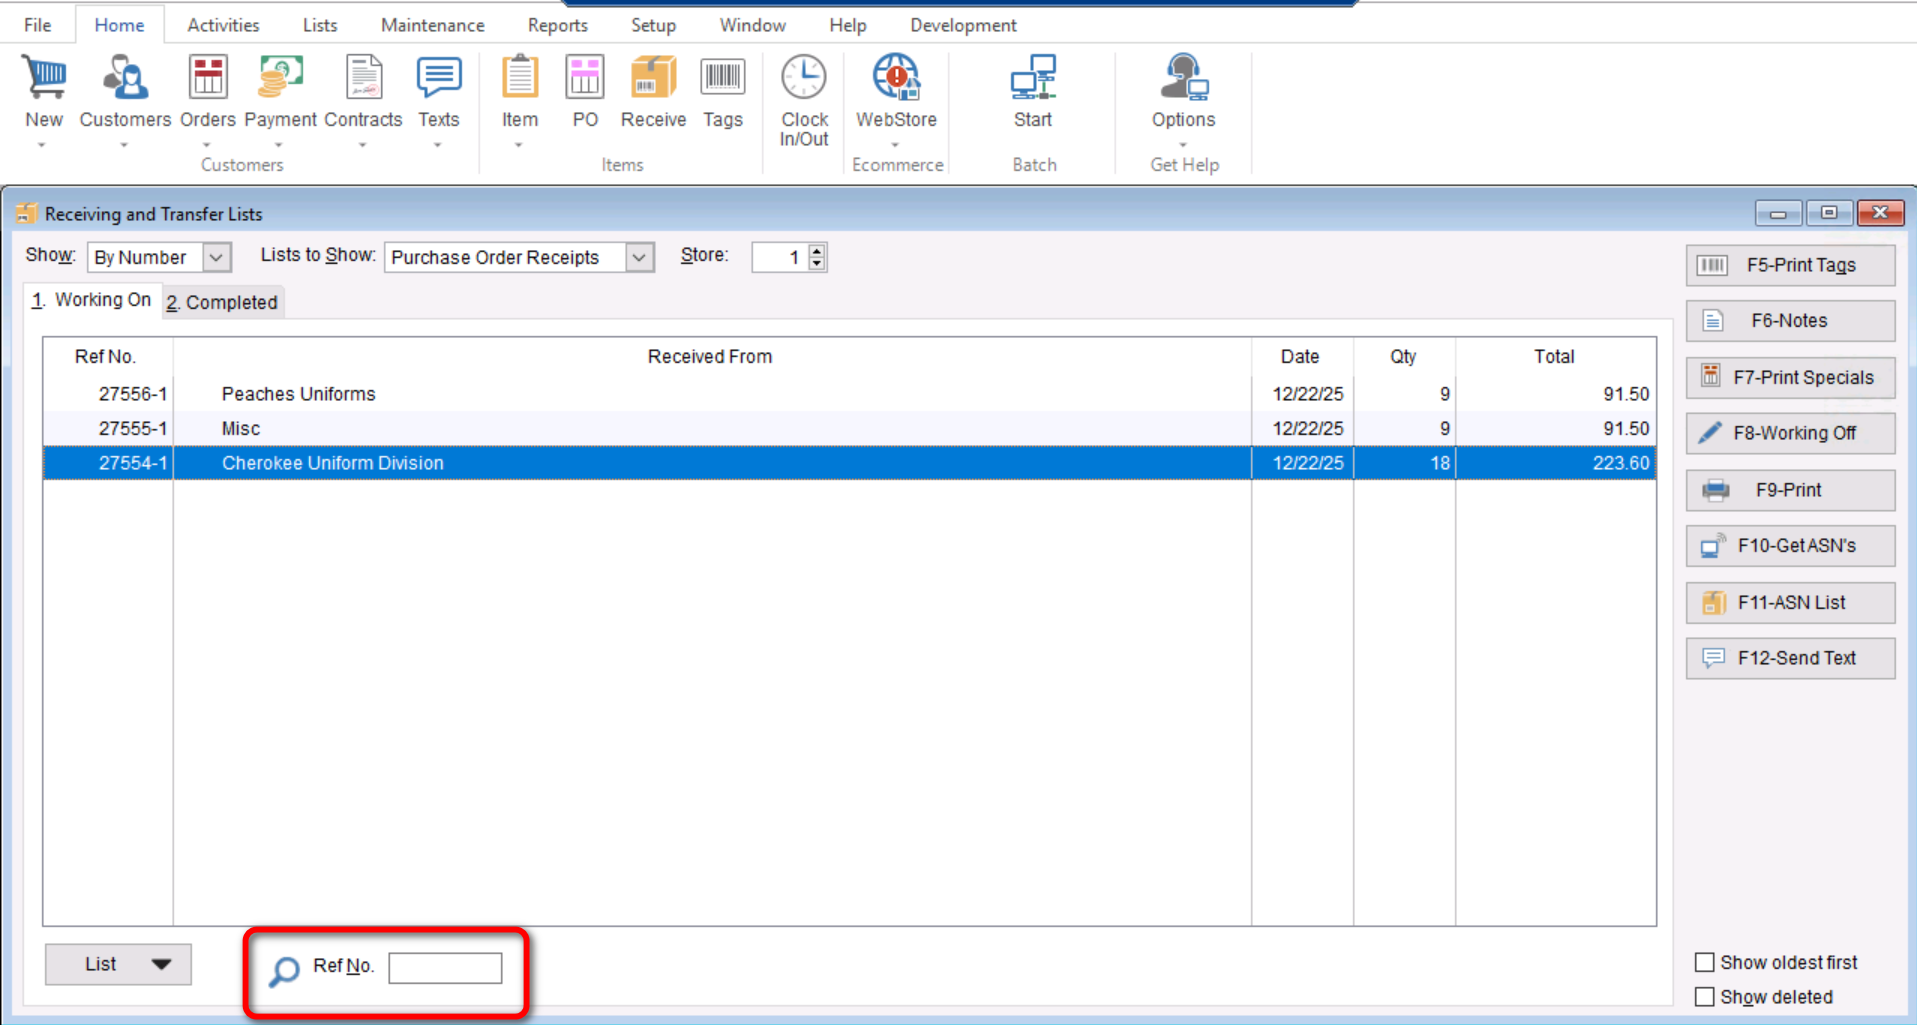Image resolution: width=1917 pixels, height=1025 pixels.
Task: Click the Start Batch icon
Action: click(x=1032, y=79)
